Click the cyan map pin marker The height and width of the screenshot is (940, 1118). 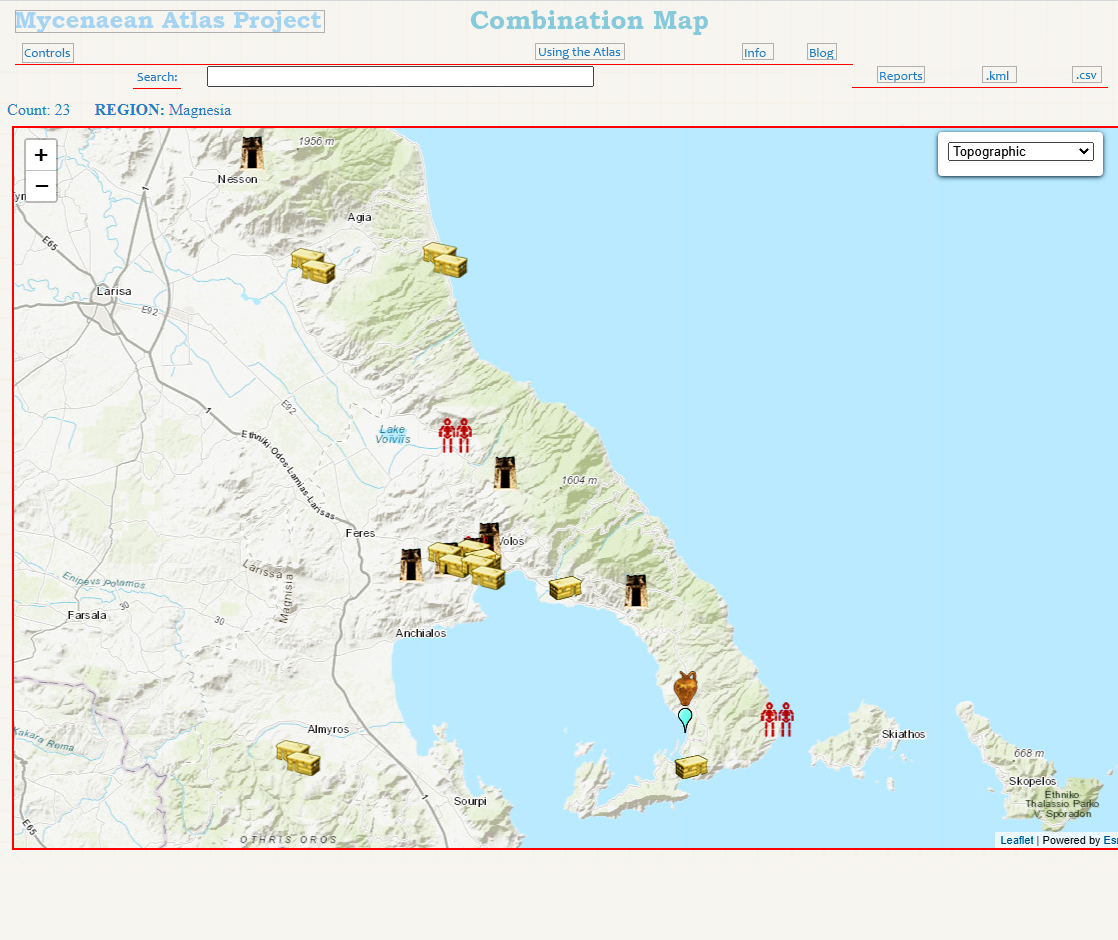(x=685, y=719)
